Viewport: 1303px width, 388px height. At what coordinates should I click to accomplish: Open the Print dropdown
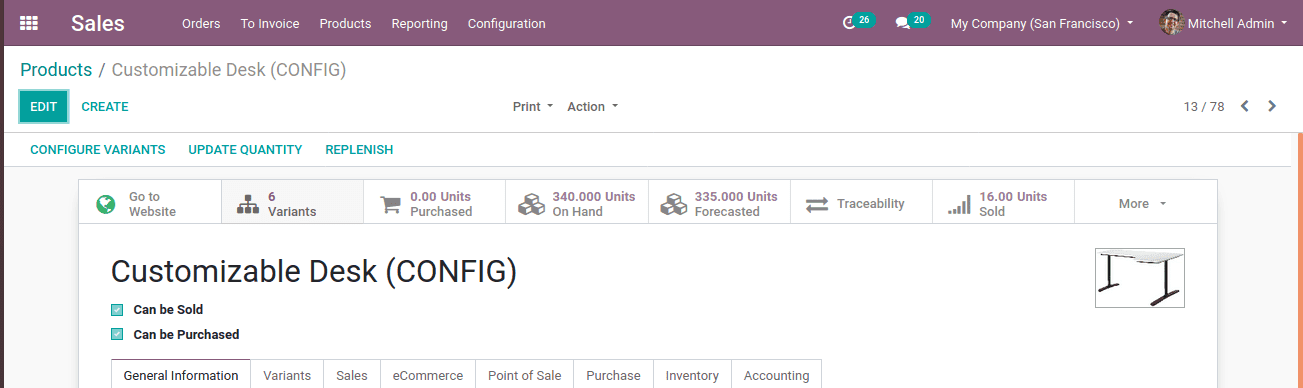(x=533, y=106)
